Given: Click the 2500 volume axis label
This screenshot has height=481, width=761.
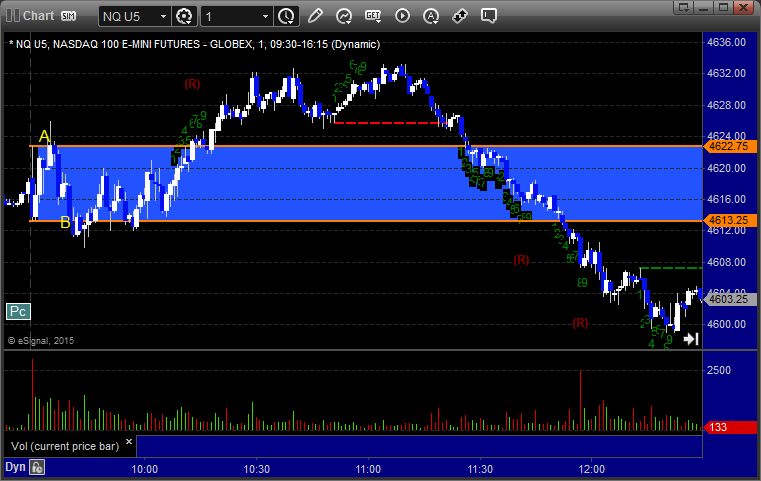Looking at the screenshot, I should 719,370.
